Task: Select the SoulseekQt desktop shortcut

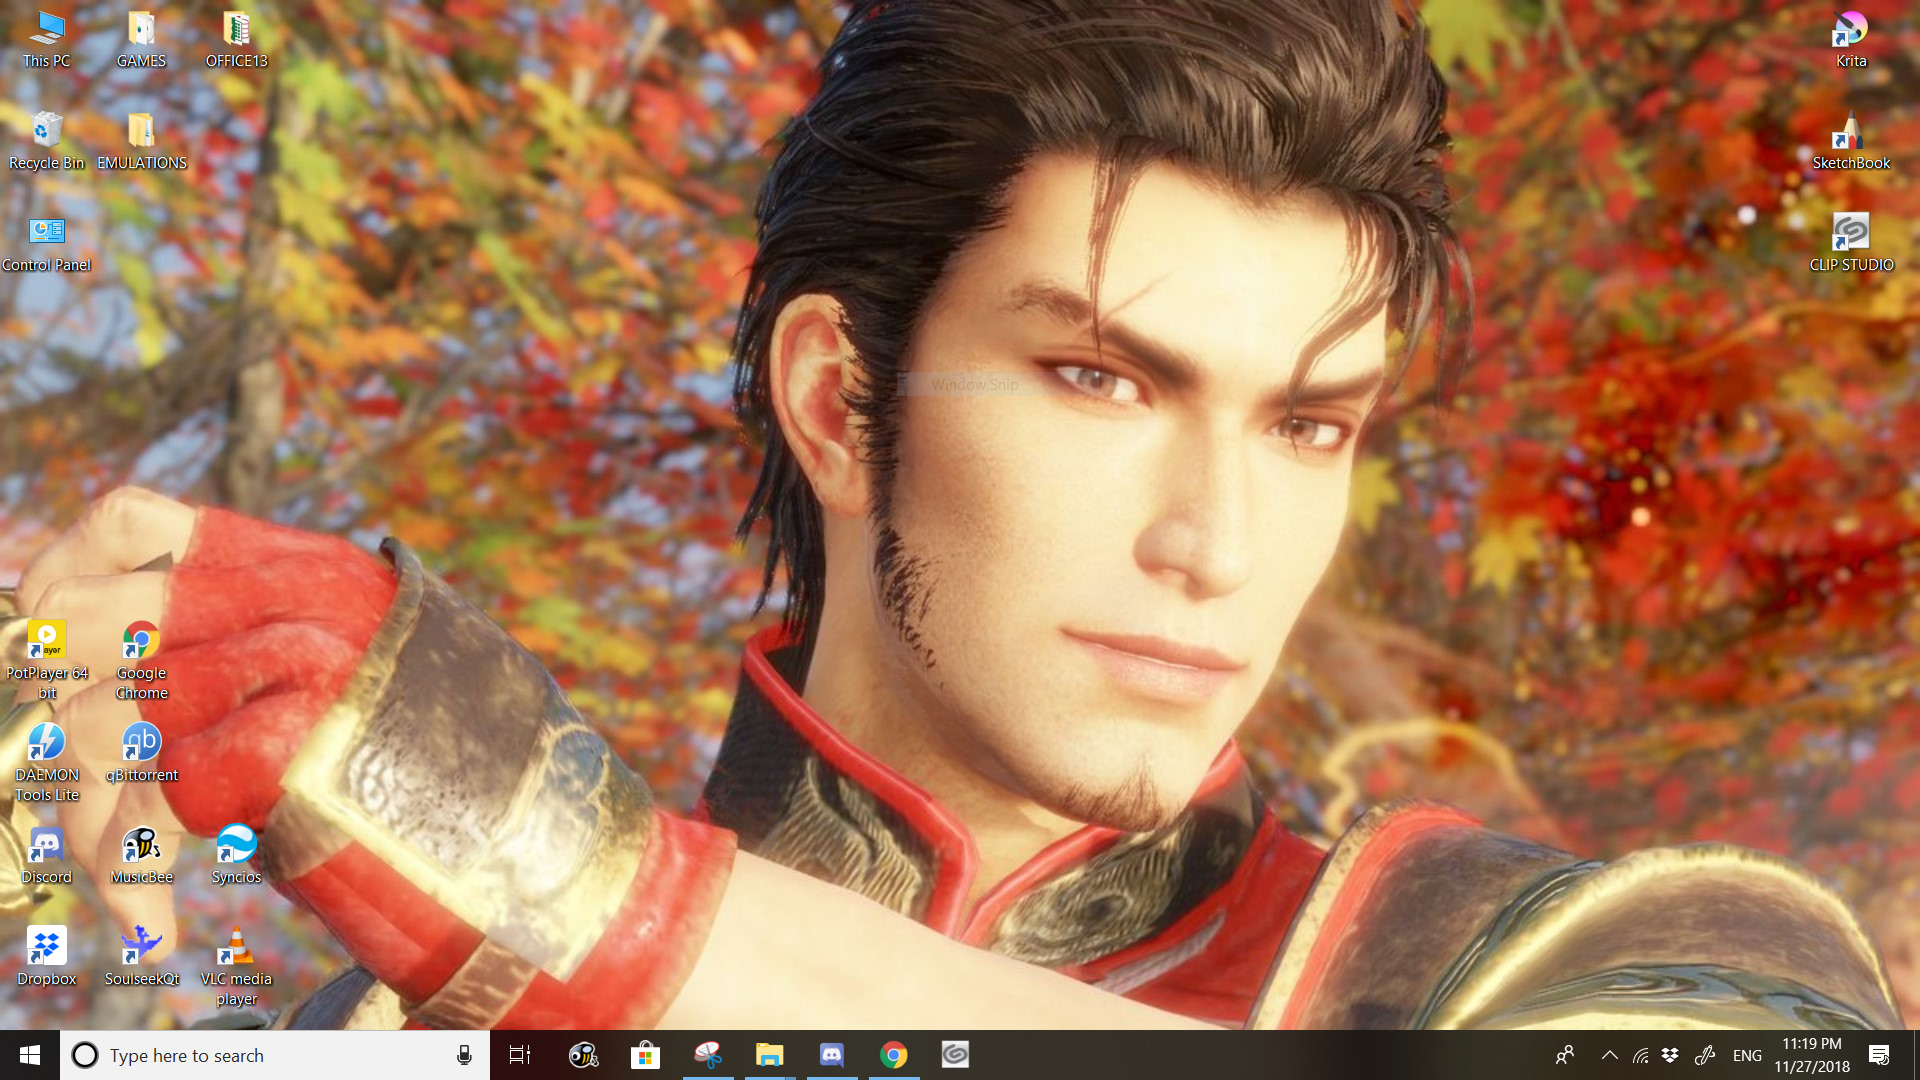Action: point(141,958)
